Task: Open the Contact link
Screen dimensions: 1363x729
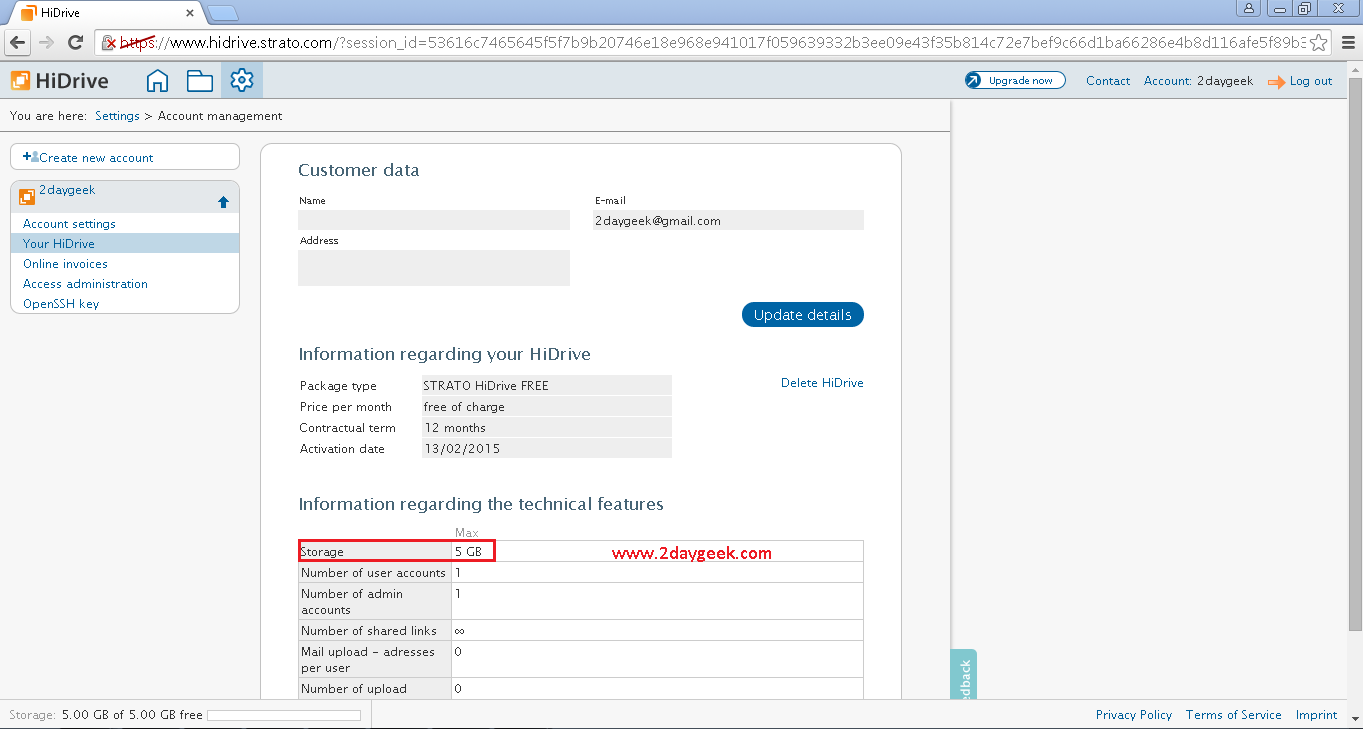Action: coord(1108,81)
